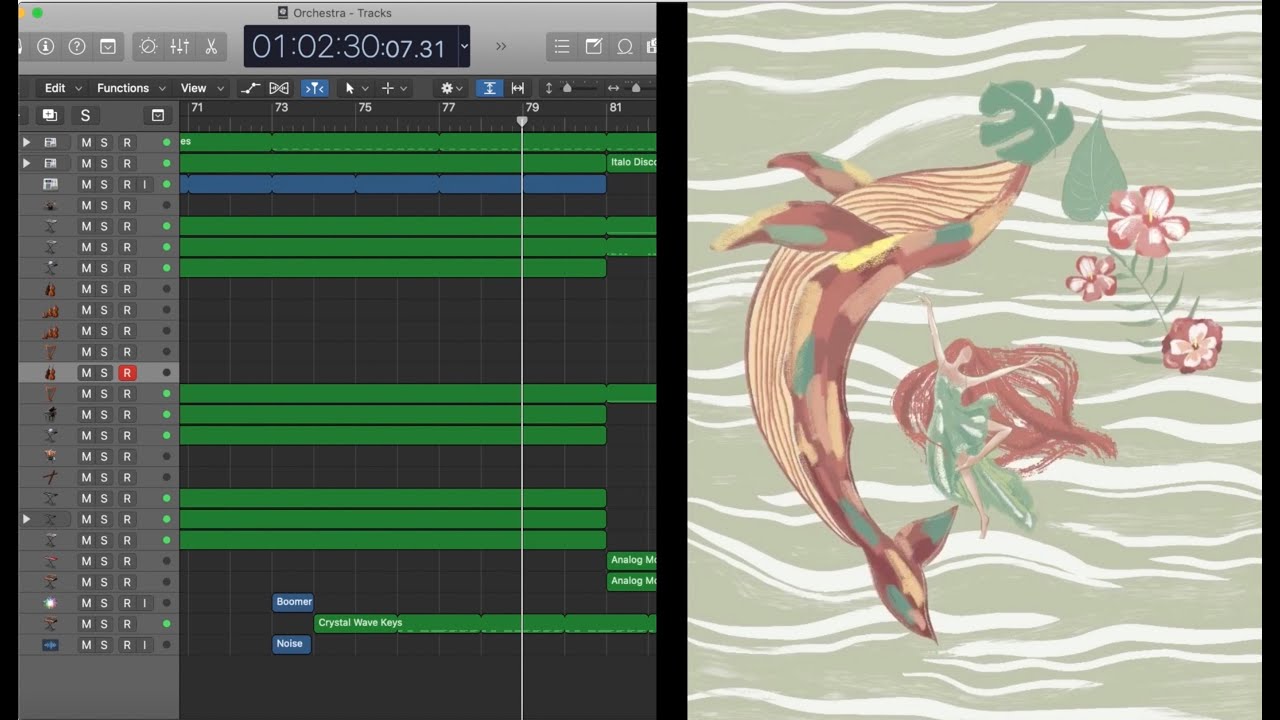Open Quick Help question mark button

[77, 46]
